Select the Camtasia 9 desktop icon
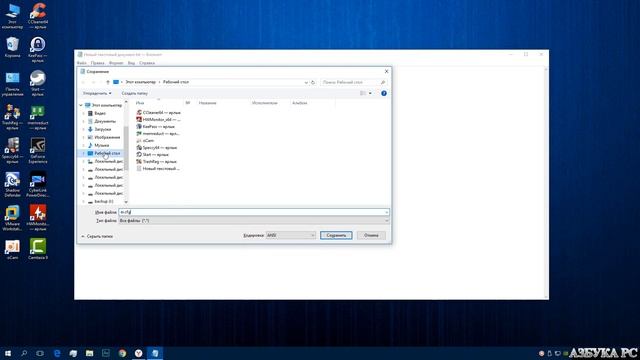 [38, 250]
